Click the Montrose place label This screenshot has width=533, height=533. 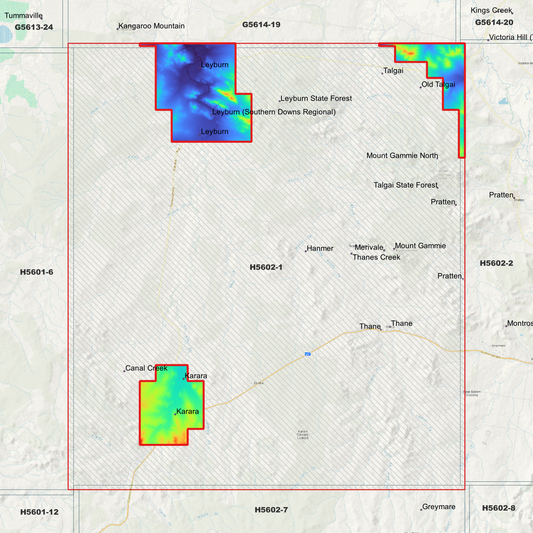(x=520, y=323)
